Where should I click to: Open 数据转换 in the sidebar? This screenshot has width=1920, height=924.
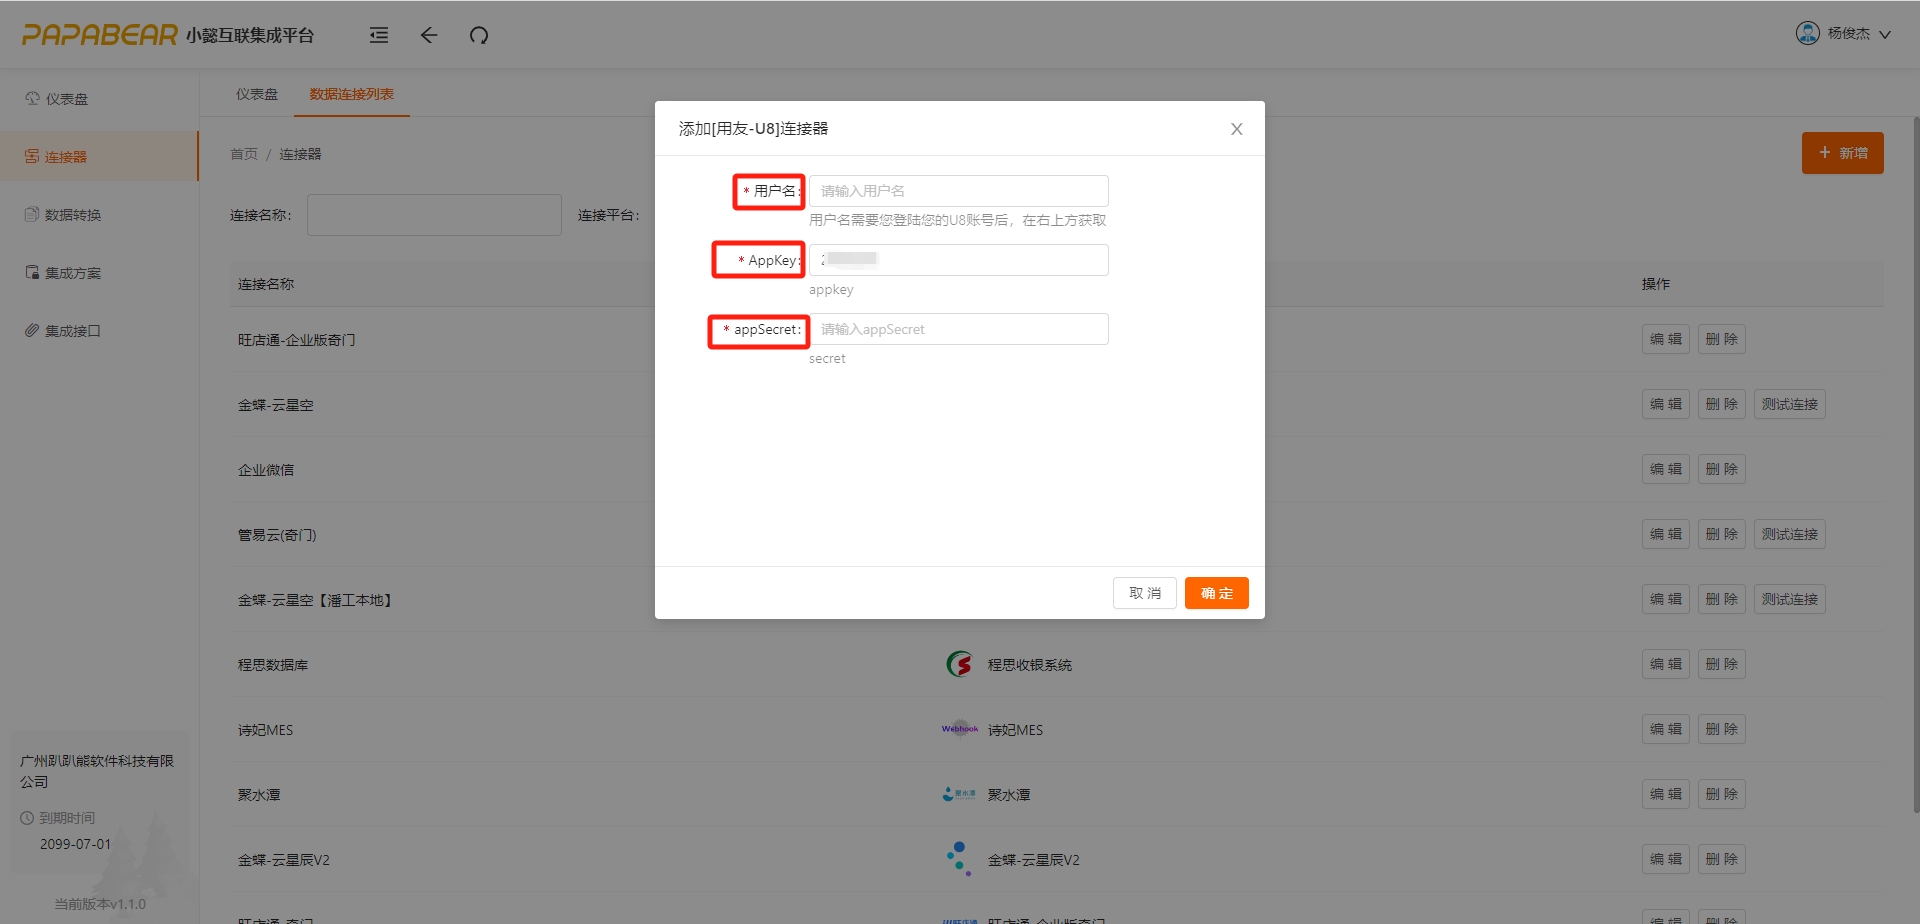(72, 215)
